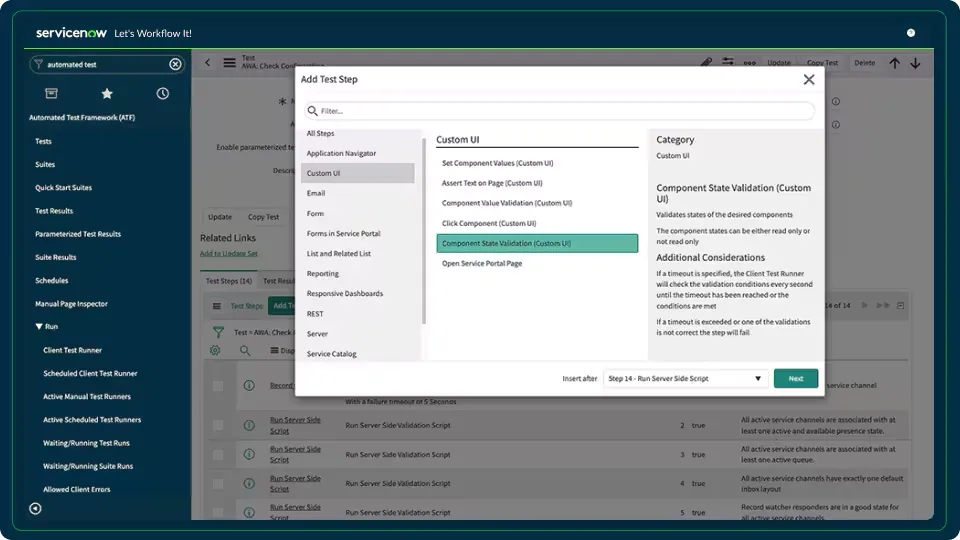Screen dimensions: 960x540
Task: Choose Set Component Values (Custom UI) step
Action: tap(537, 163)
